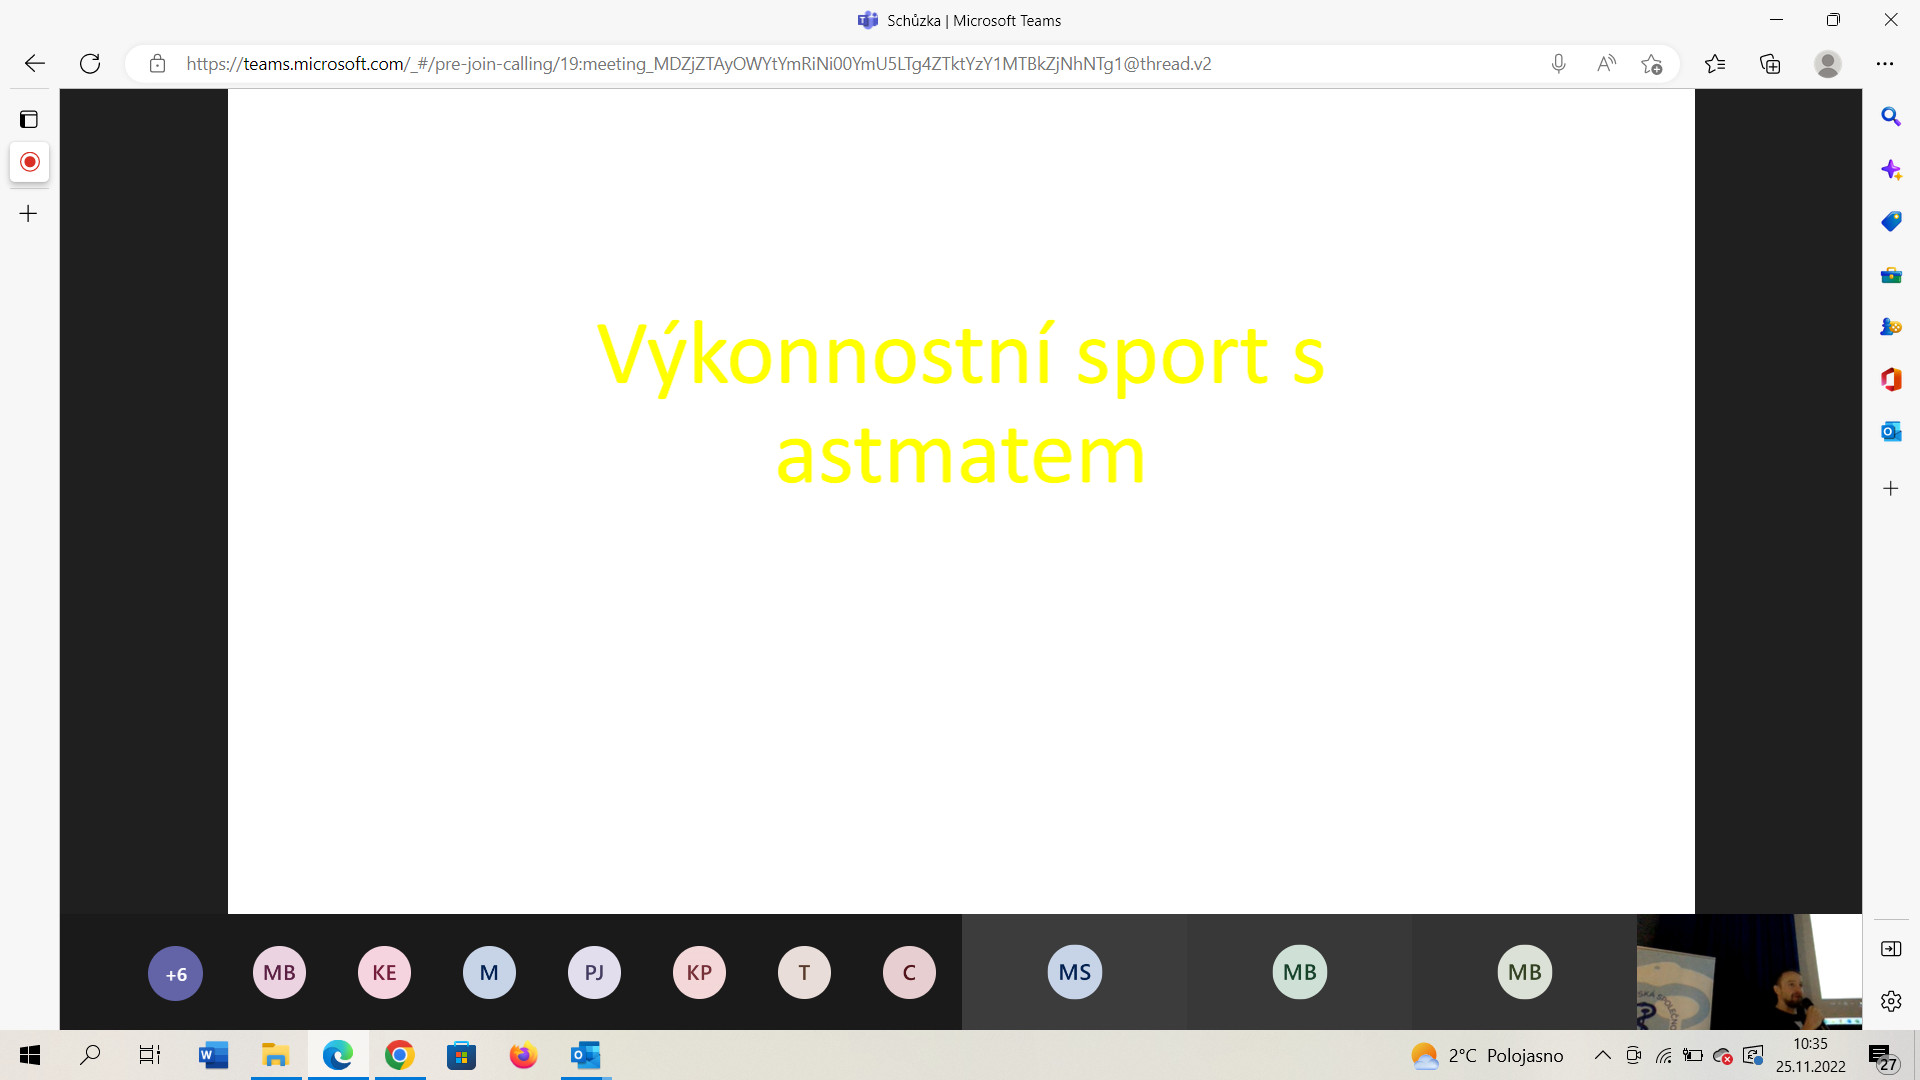Open Outlook from the taskbar
Viewport: 1920px width, 1080px height.
point(585,1055)
